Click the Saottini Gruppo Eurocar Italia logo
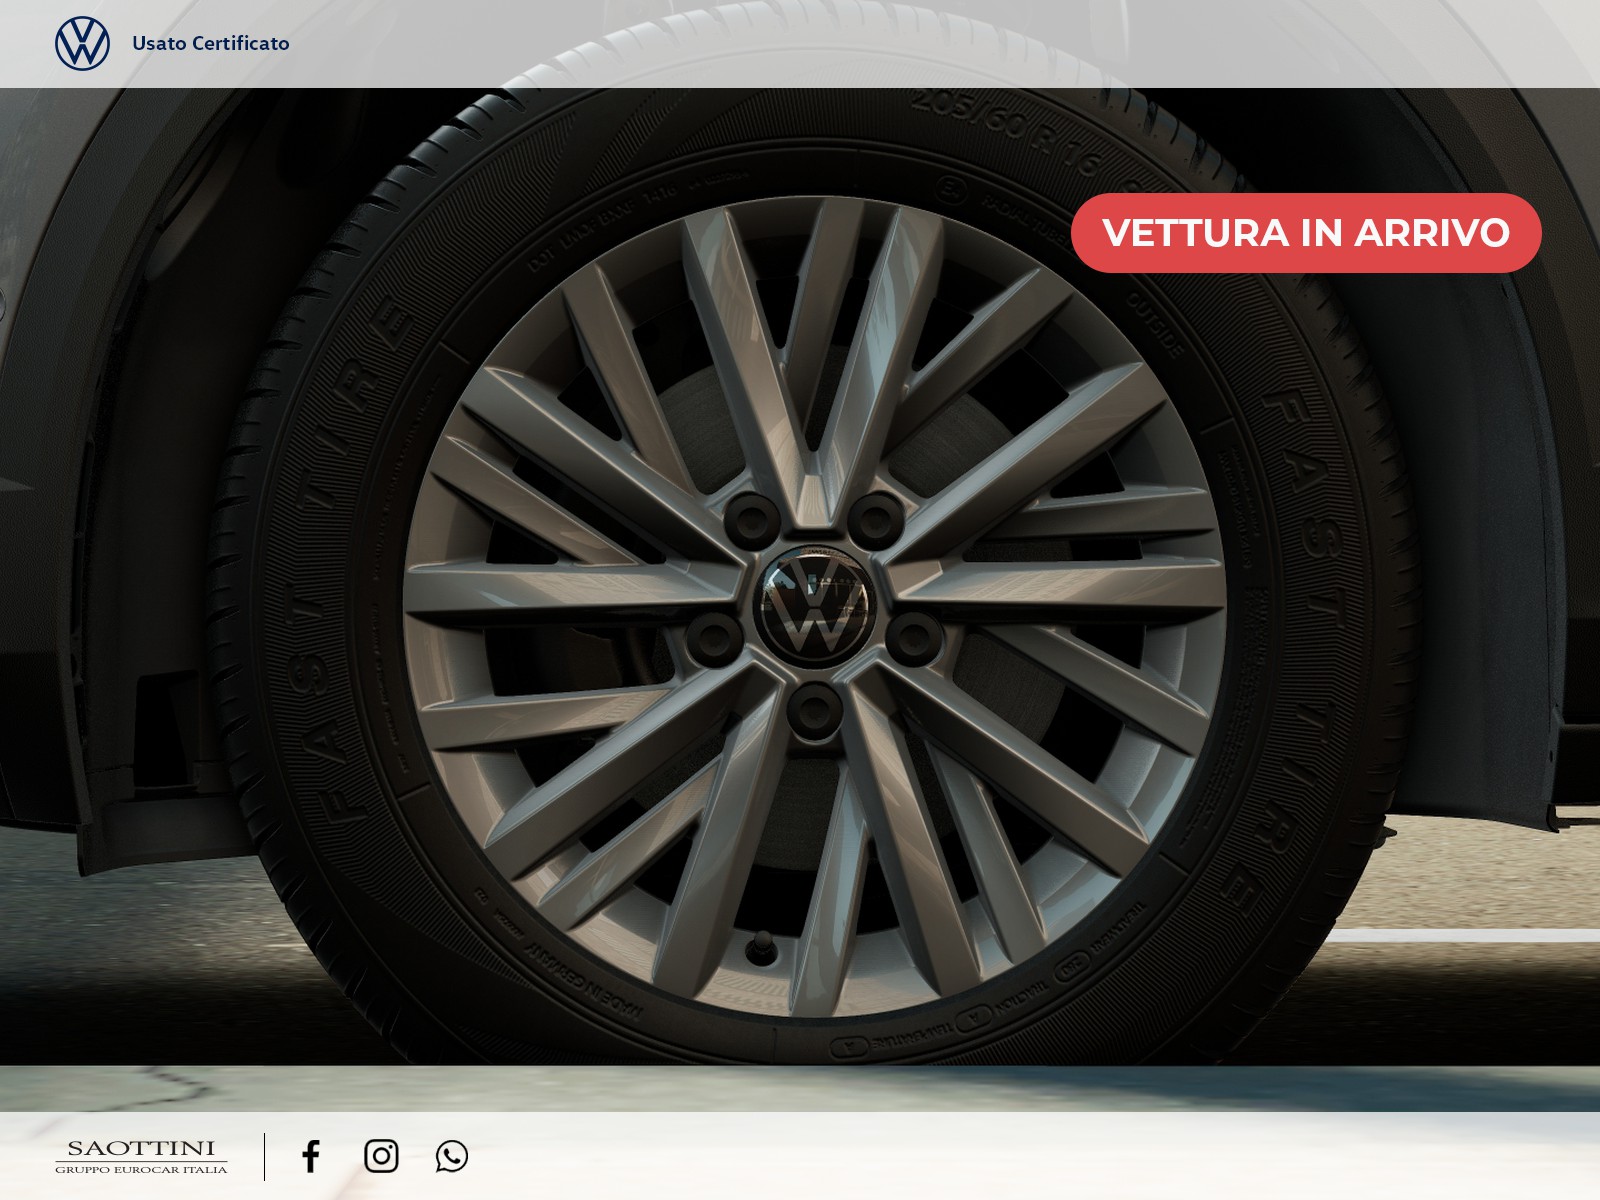1600x1200 pixels. pos(141,1157)
